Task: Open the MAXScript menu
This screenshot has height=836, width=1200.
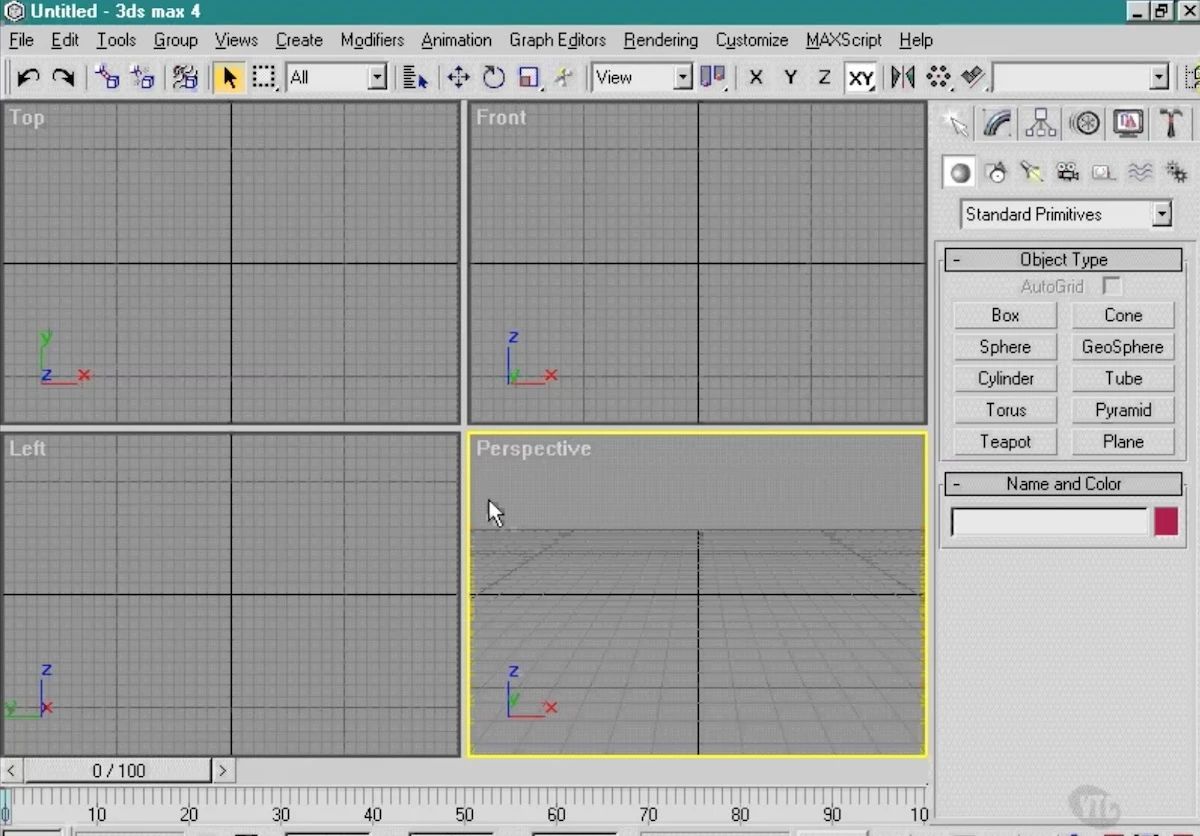Action: click(x=843, y=40)
